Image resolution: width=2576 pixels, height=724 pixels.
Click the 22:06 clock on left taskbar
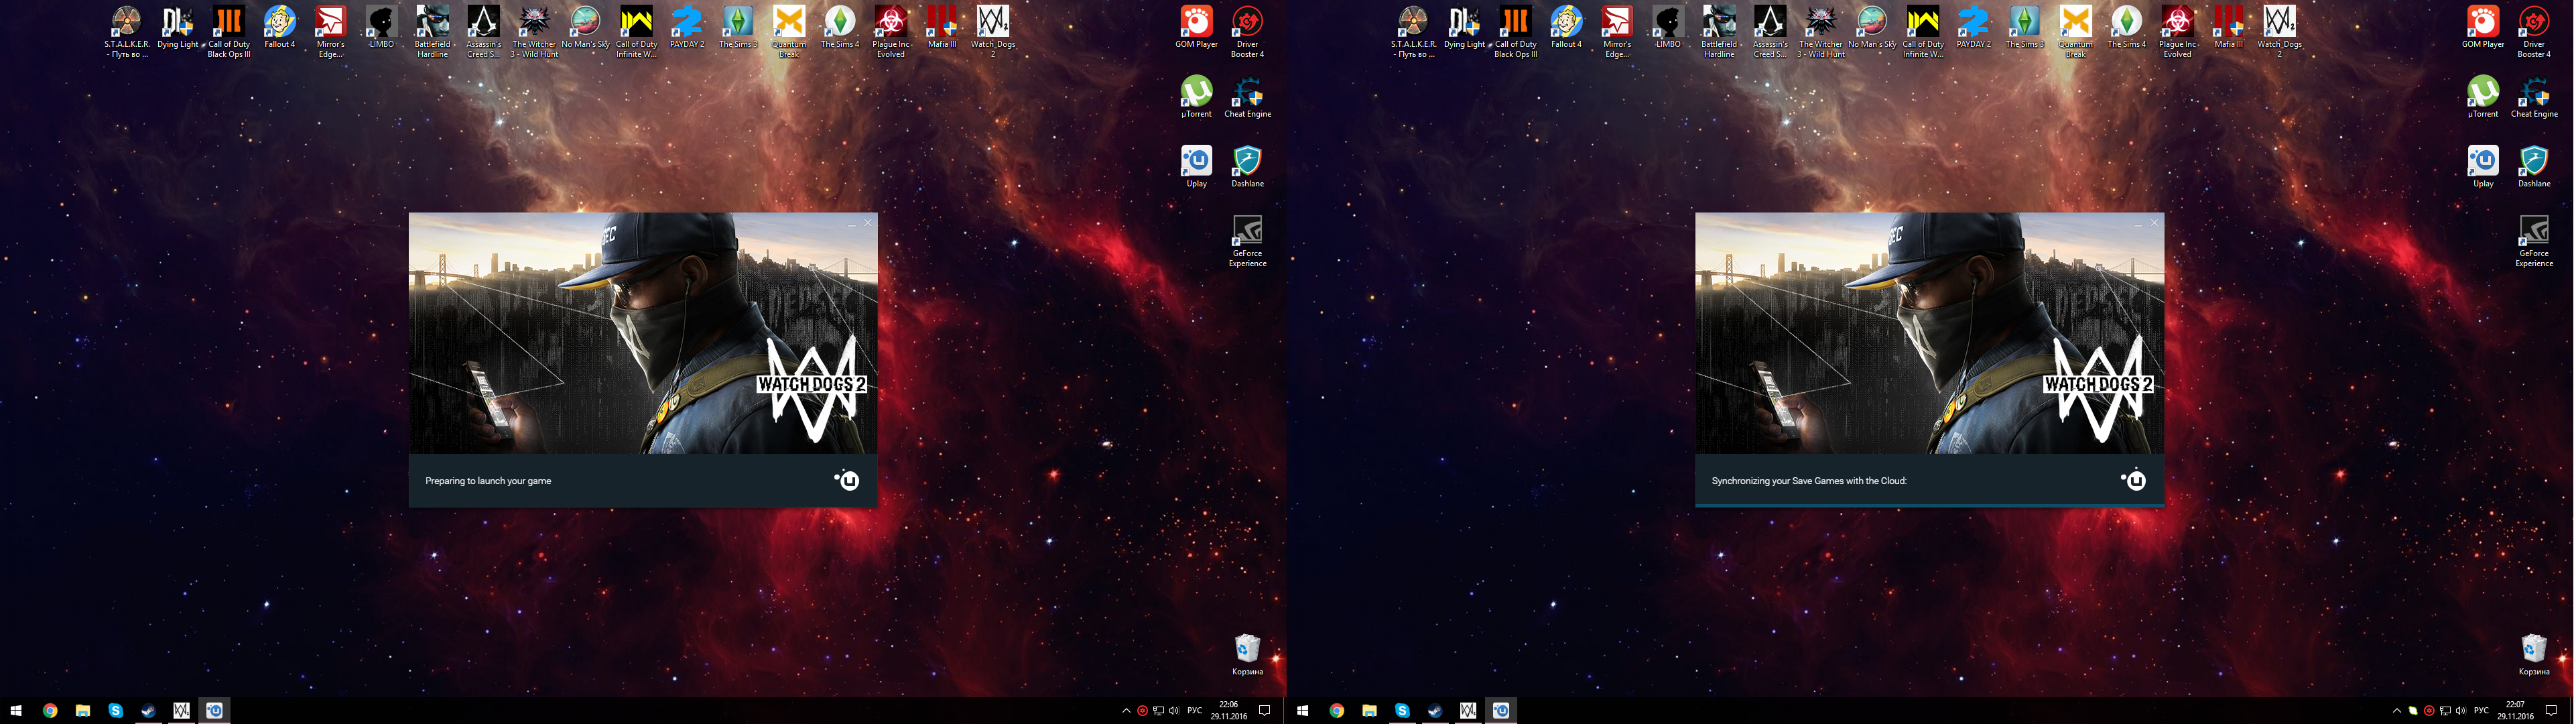click(1228, 711)
